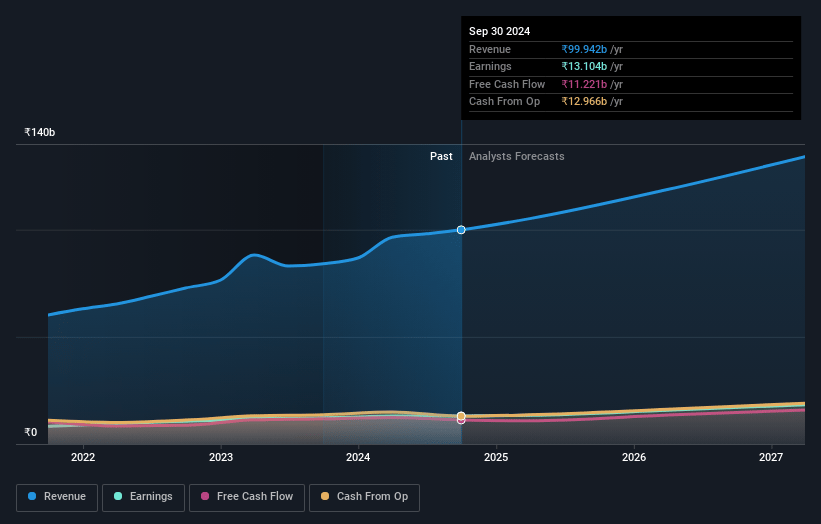Click the 2023 x-axis label

click(220, 458)
